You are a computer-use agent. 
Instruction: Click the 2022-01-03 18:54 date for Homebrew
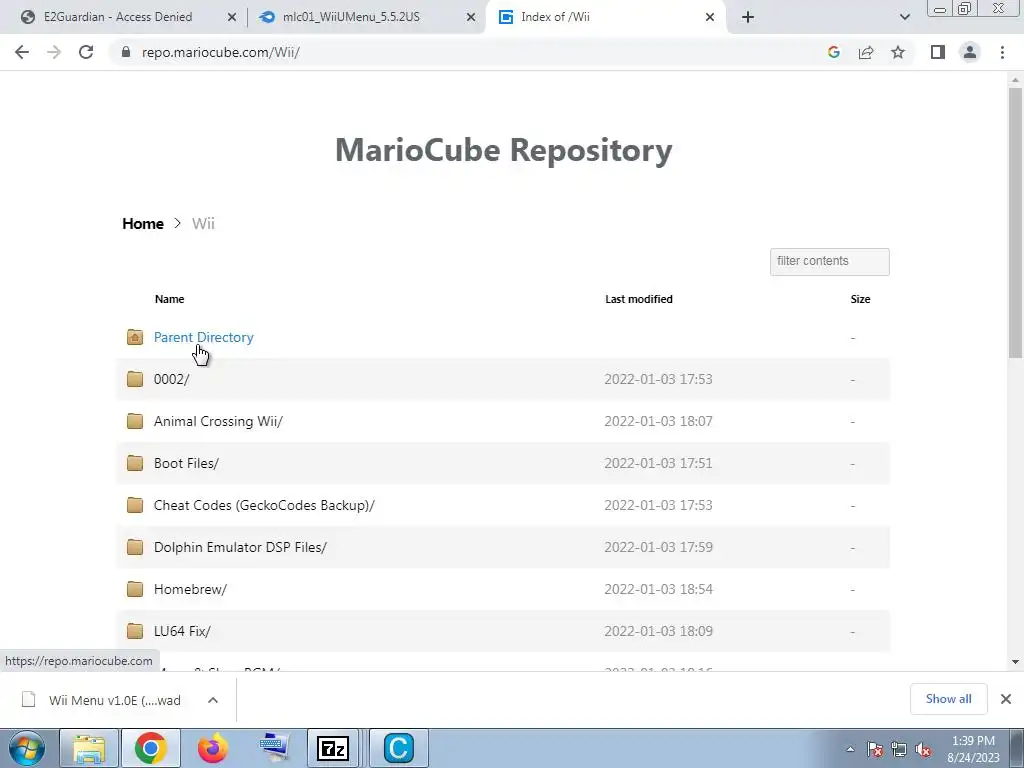(x=658, y=589)
